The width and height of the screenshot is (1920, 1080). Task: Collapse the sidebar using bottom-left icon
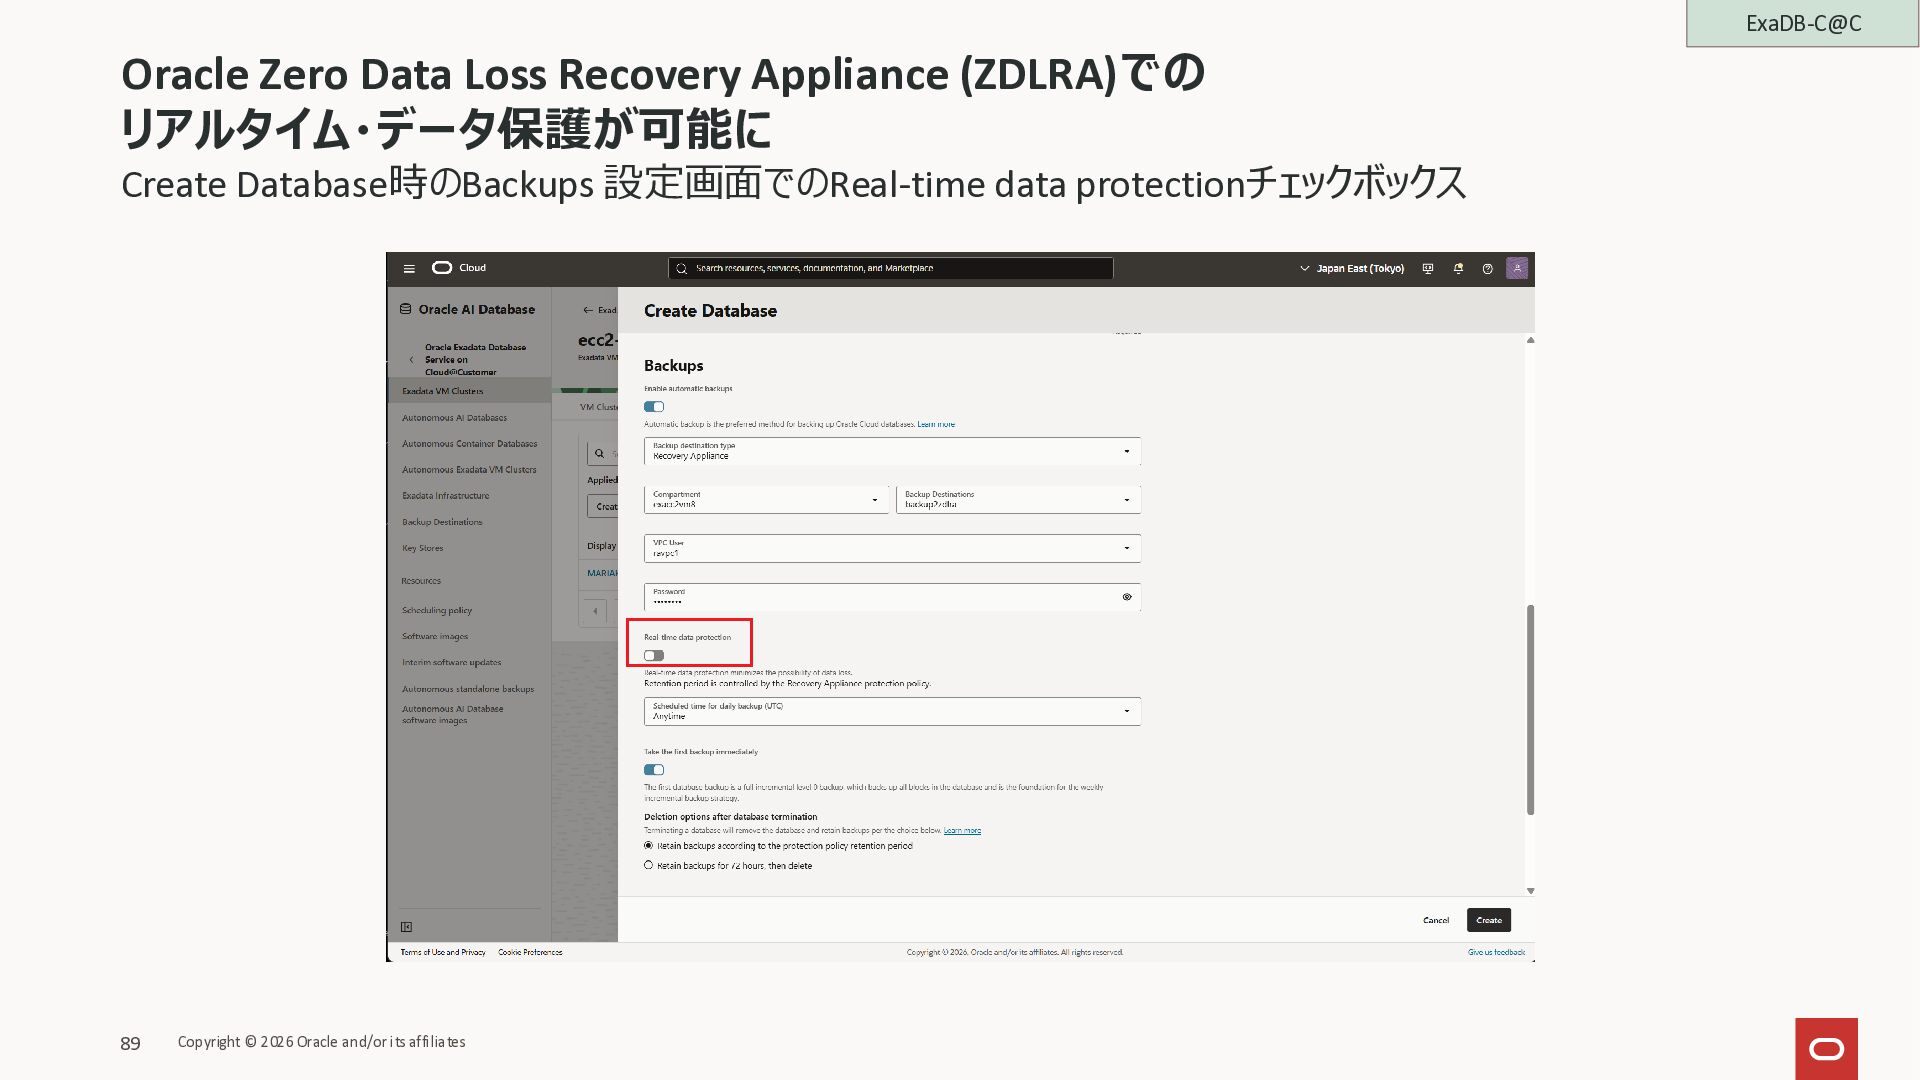point(407,927)
